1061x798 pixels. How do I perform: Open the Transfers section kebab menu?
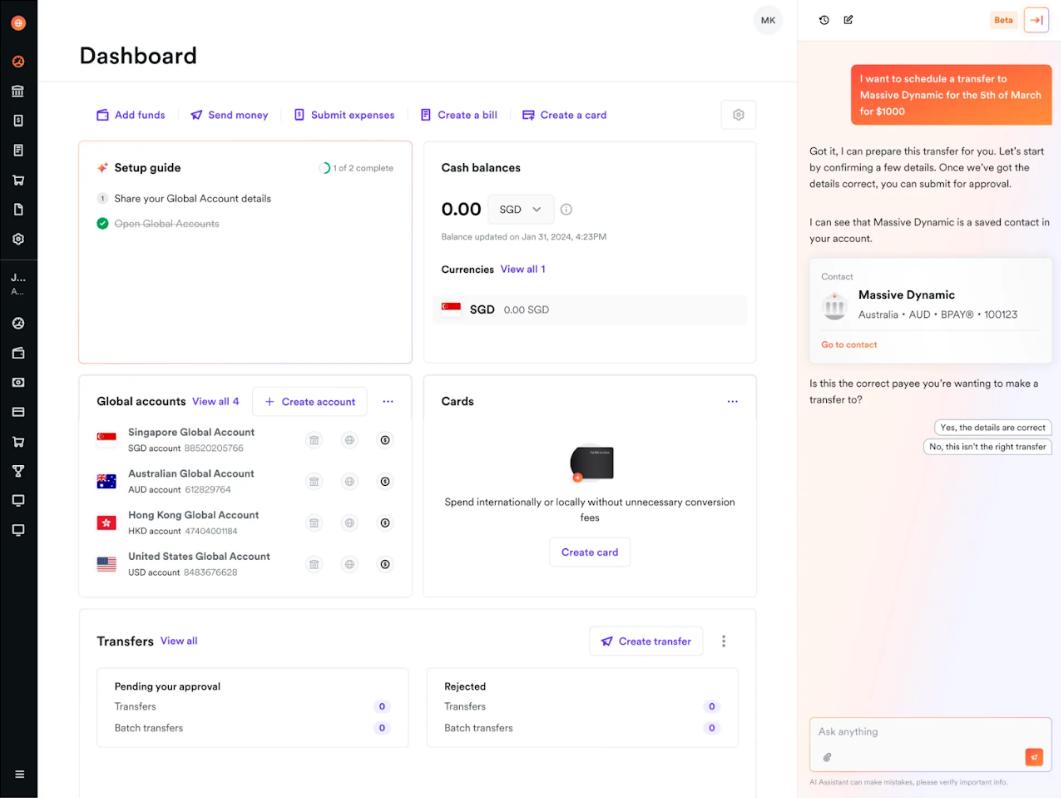coord(724,641)
